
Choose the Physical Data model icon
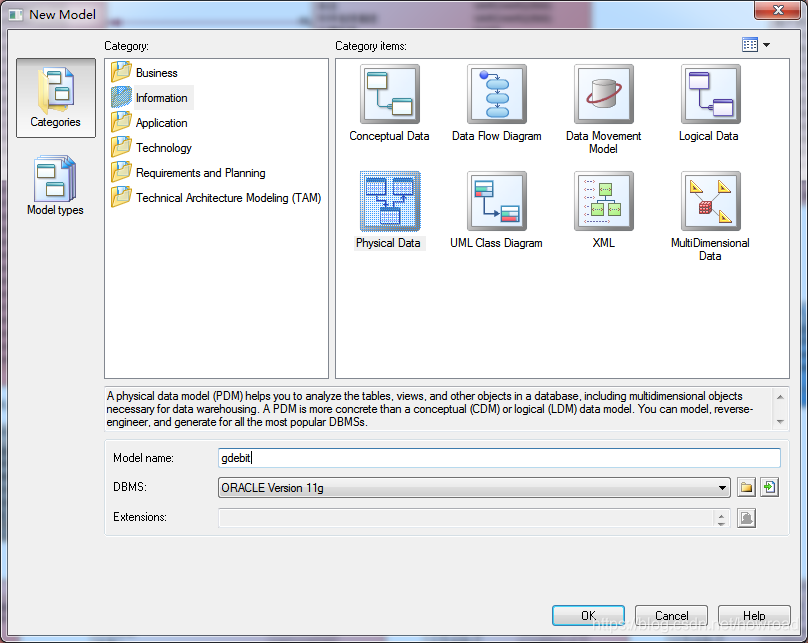click(390, 201)
